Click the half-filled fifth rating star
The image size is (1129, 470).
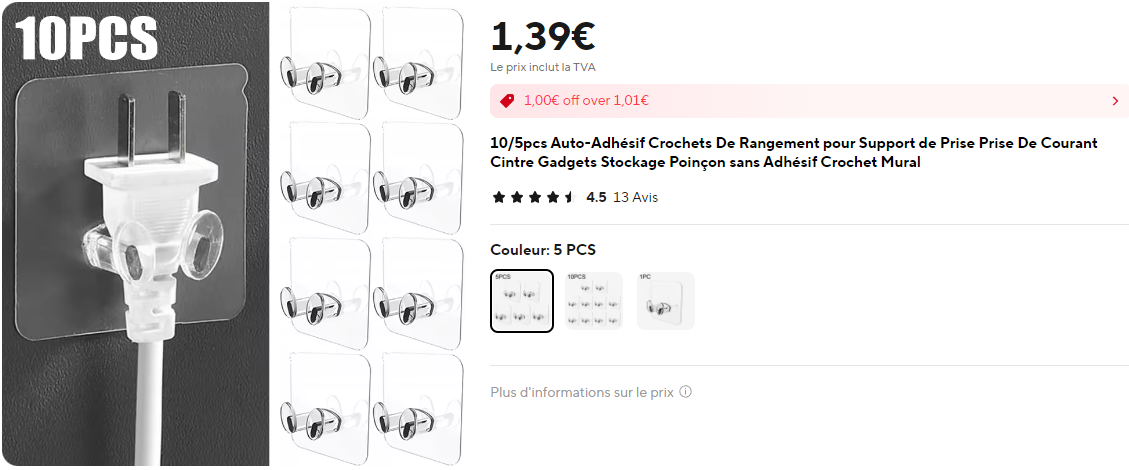point(570,197)
